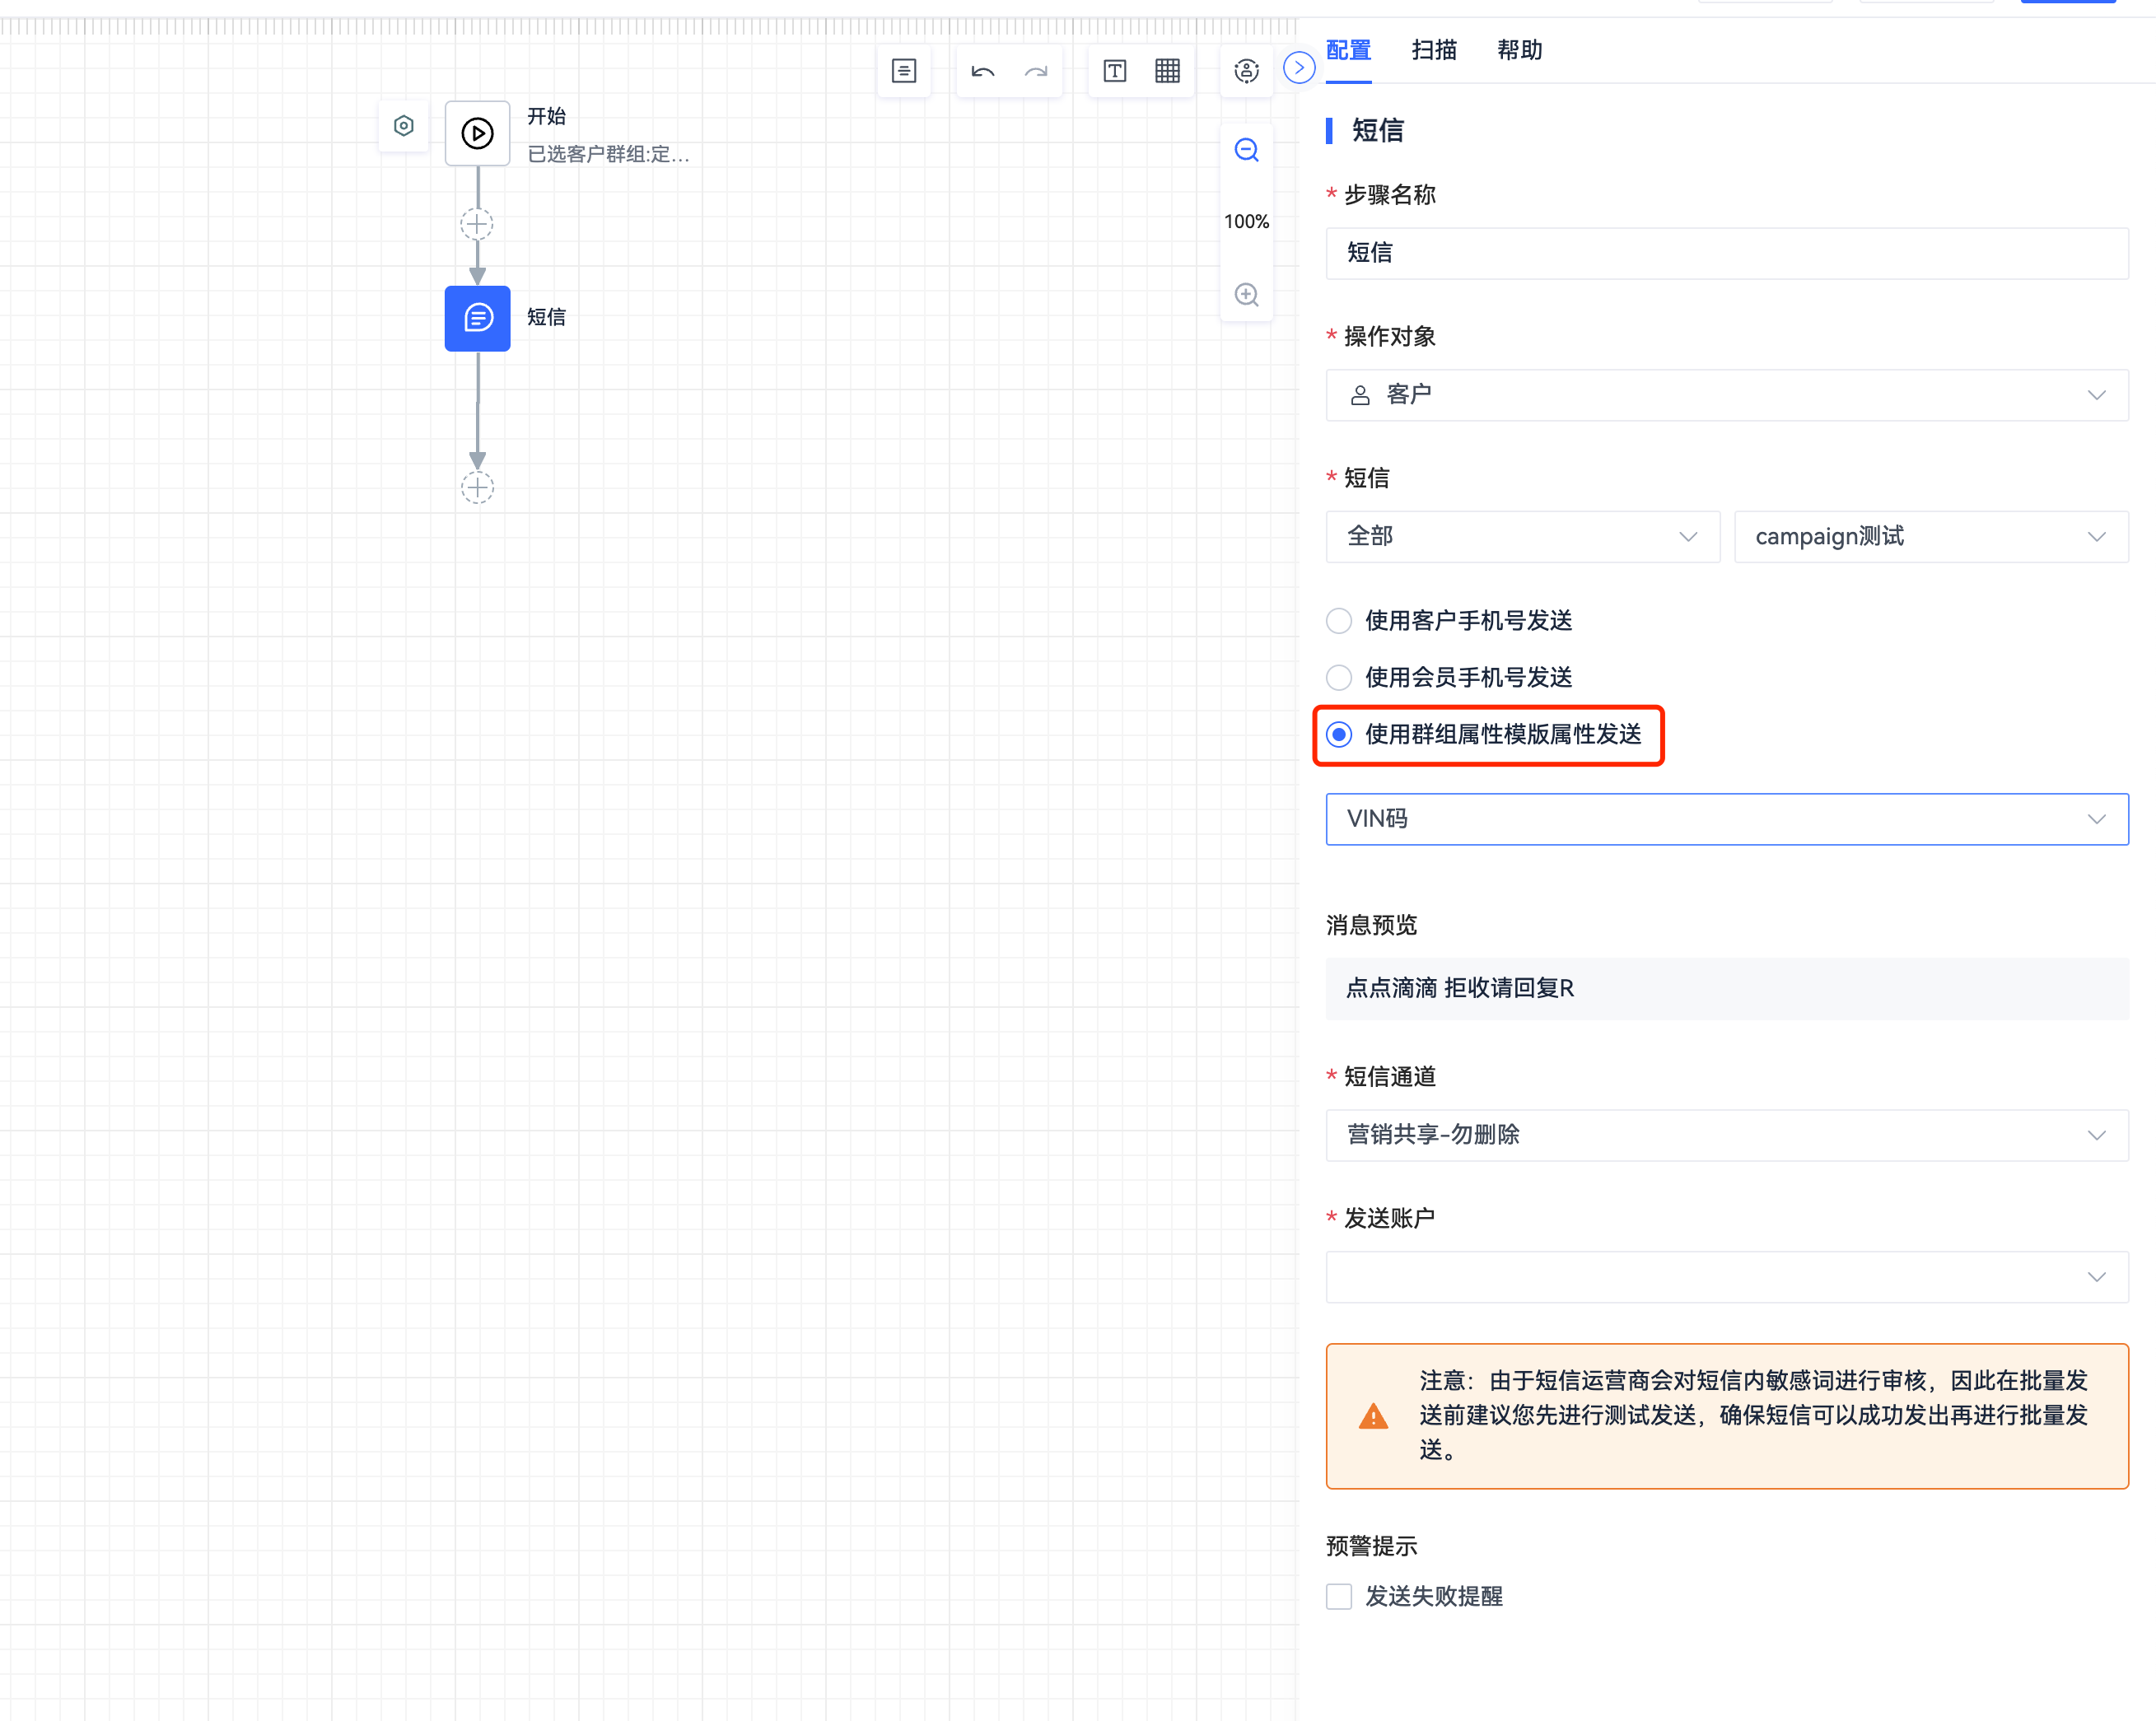
Task: Switch to the 配置 tab
Action: coord(1348,50)
